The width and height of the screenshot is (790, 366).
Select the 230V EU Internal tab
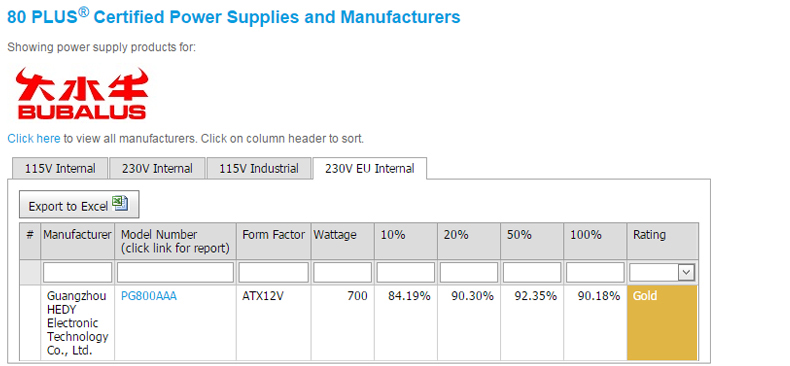point(370,168)
